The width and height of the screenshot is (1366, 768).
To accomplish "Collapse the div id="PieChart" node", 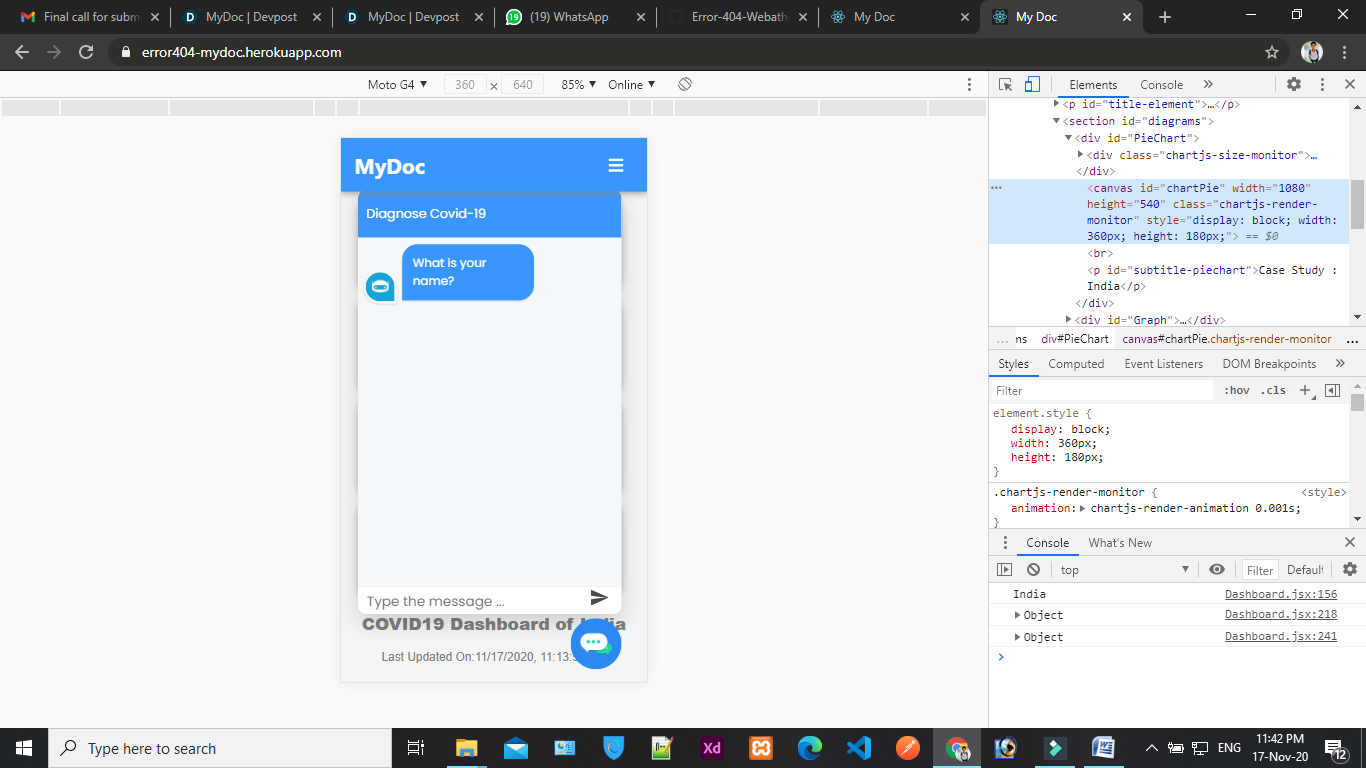I will coord(1068,138).
